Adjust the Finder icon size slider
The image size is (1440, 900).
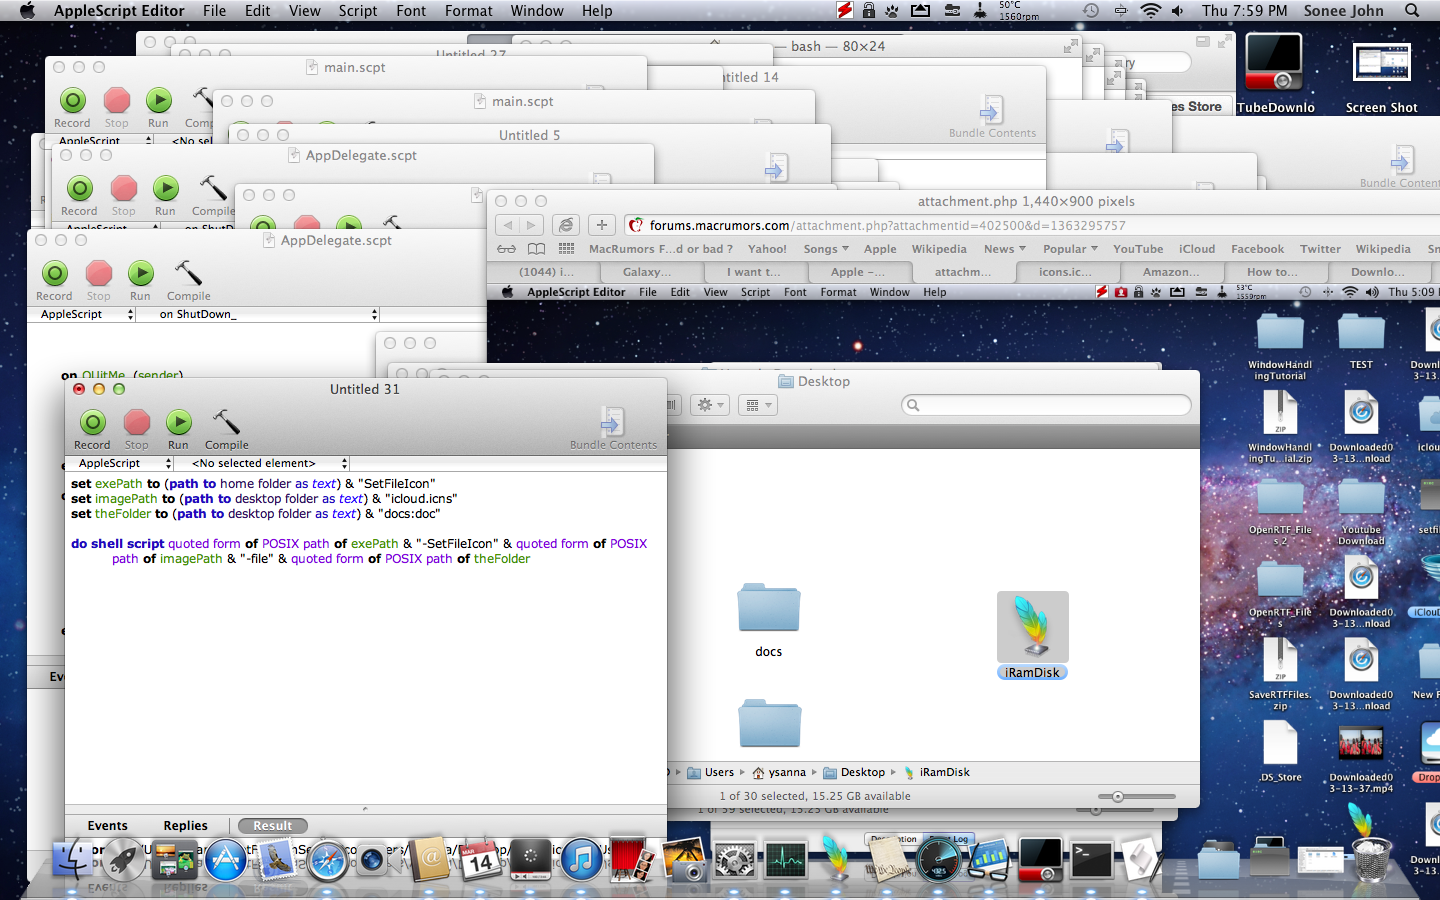tap(1118, 797)
